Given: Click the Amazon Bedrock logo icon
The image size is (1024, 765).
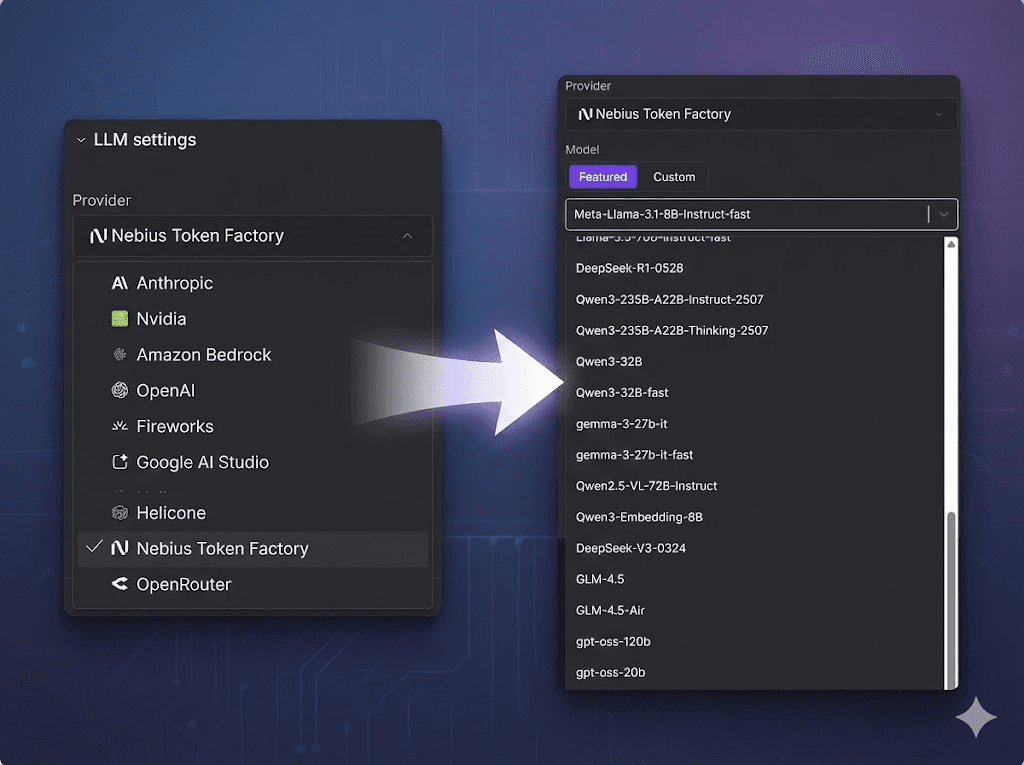Looking at the screenshot, I should (120, 355).
